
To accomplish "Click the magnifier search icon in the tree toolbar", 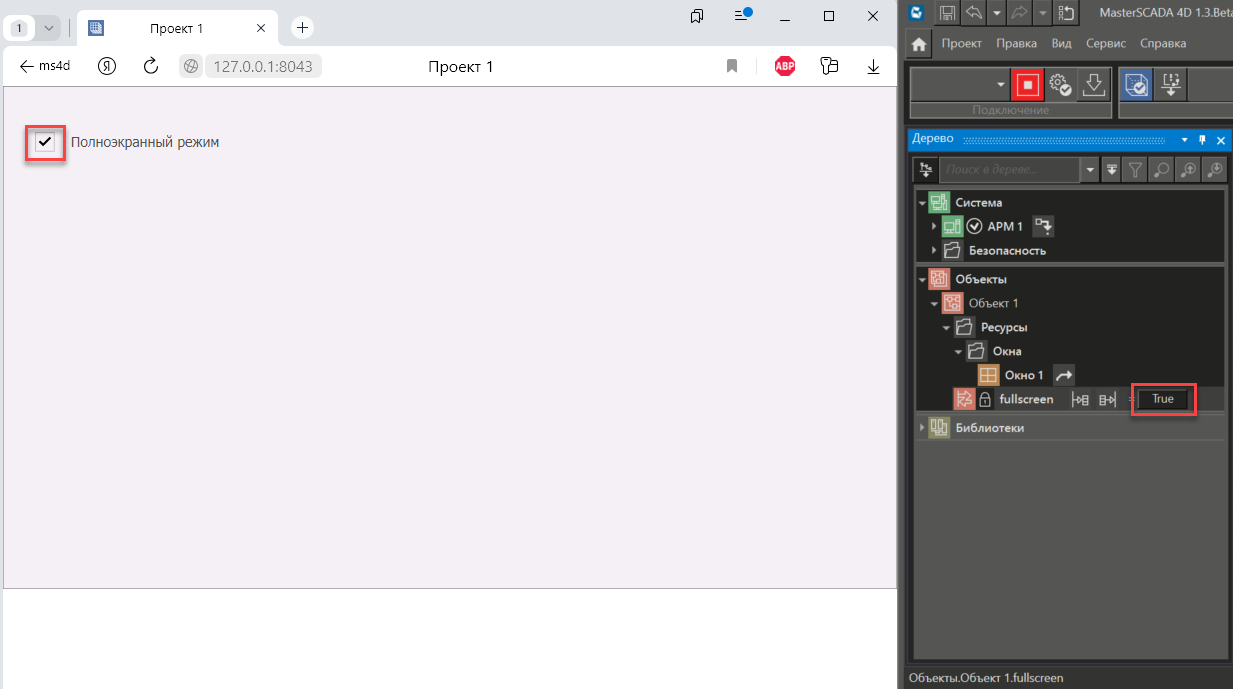I will click(1161, 170).
